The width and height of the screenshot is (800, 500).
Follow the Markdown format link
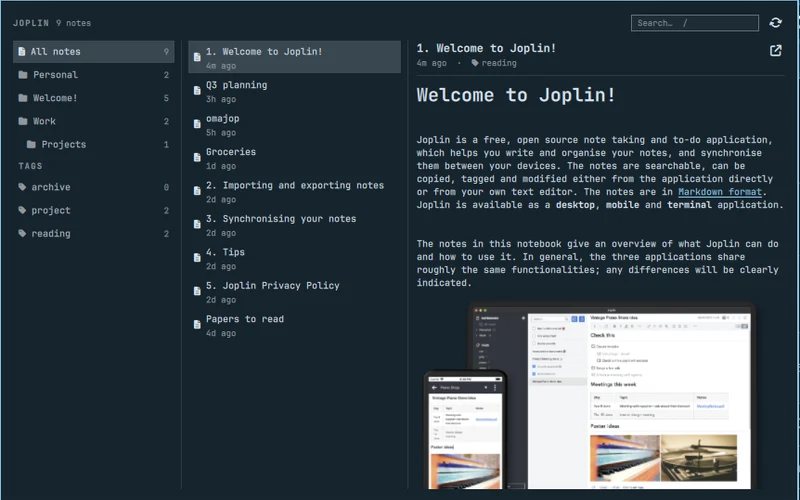(719, 192)
